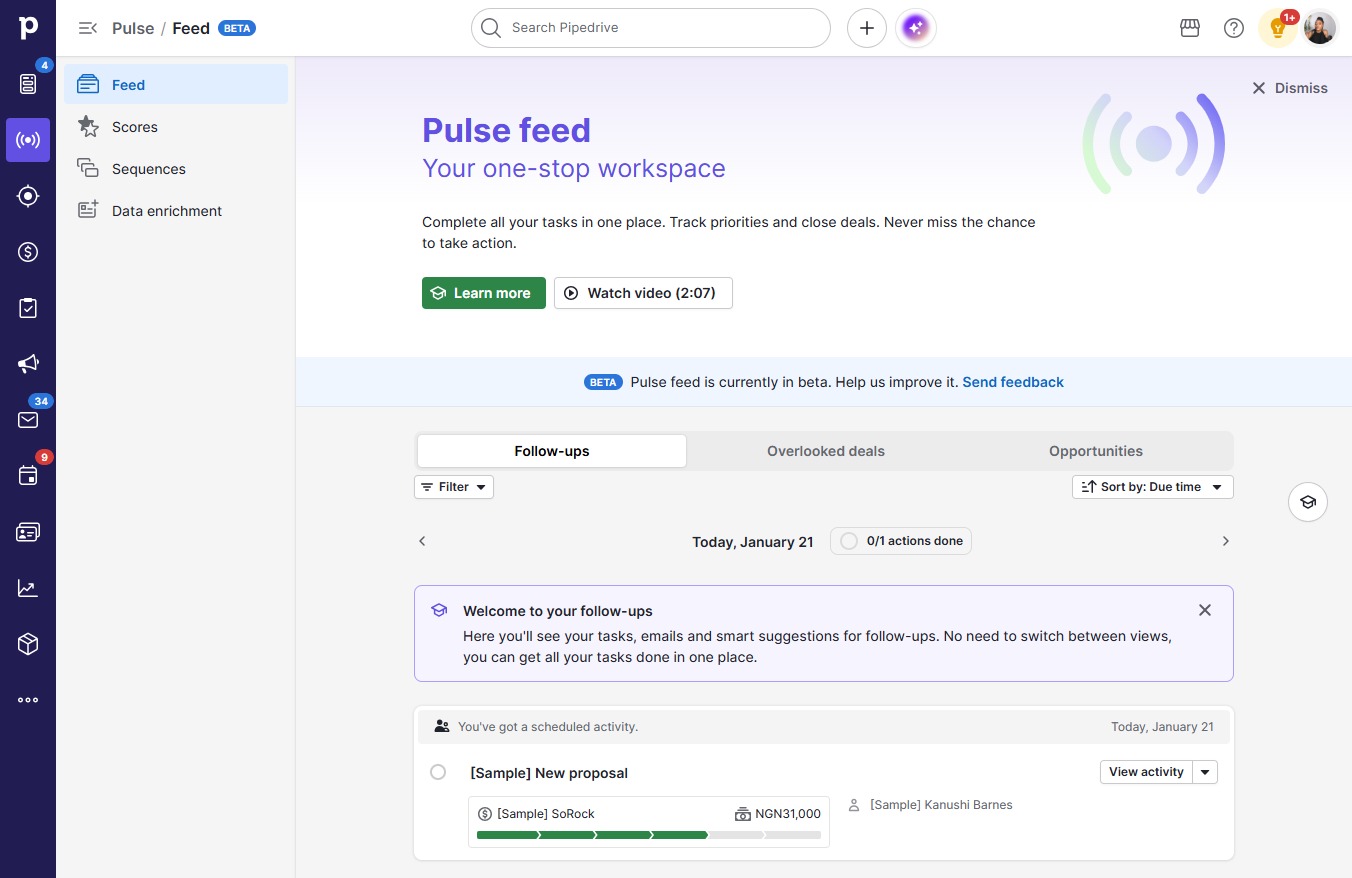
Task: Open the Marketplace store icon
Action: [x=1190, y=28]
